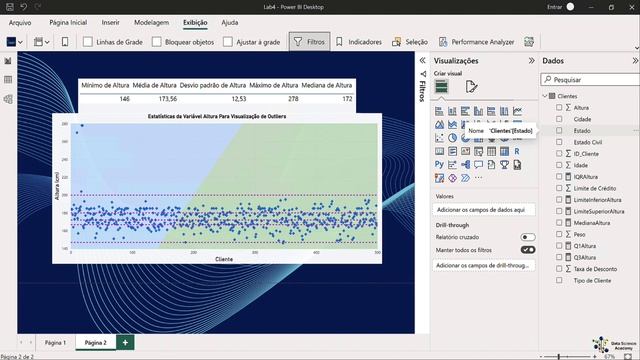
Task: Click the Undo arrow in title bar
Action: tap(24, 7)
